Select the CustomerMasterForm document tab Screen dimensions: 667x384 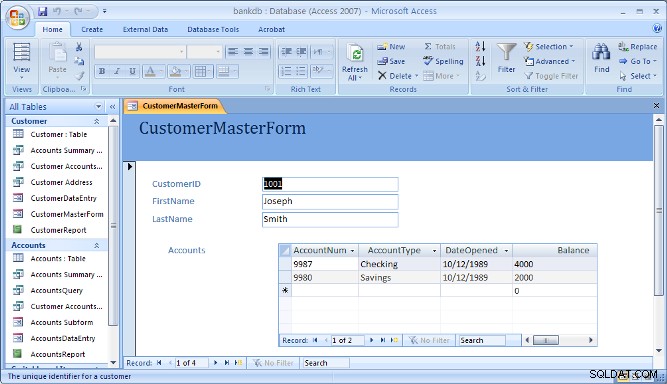tap(175, 106)
